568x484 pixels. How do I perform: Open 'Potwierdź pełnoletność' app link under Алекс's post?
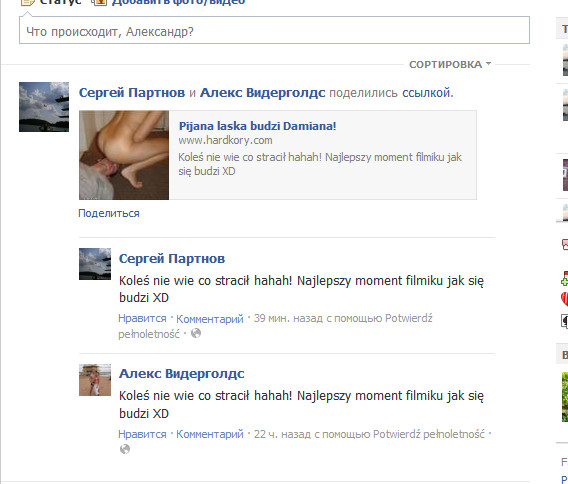[429, 434]
